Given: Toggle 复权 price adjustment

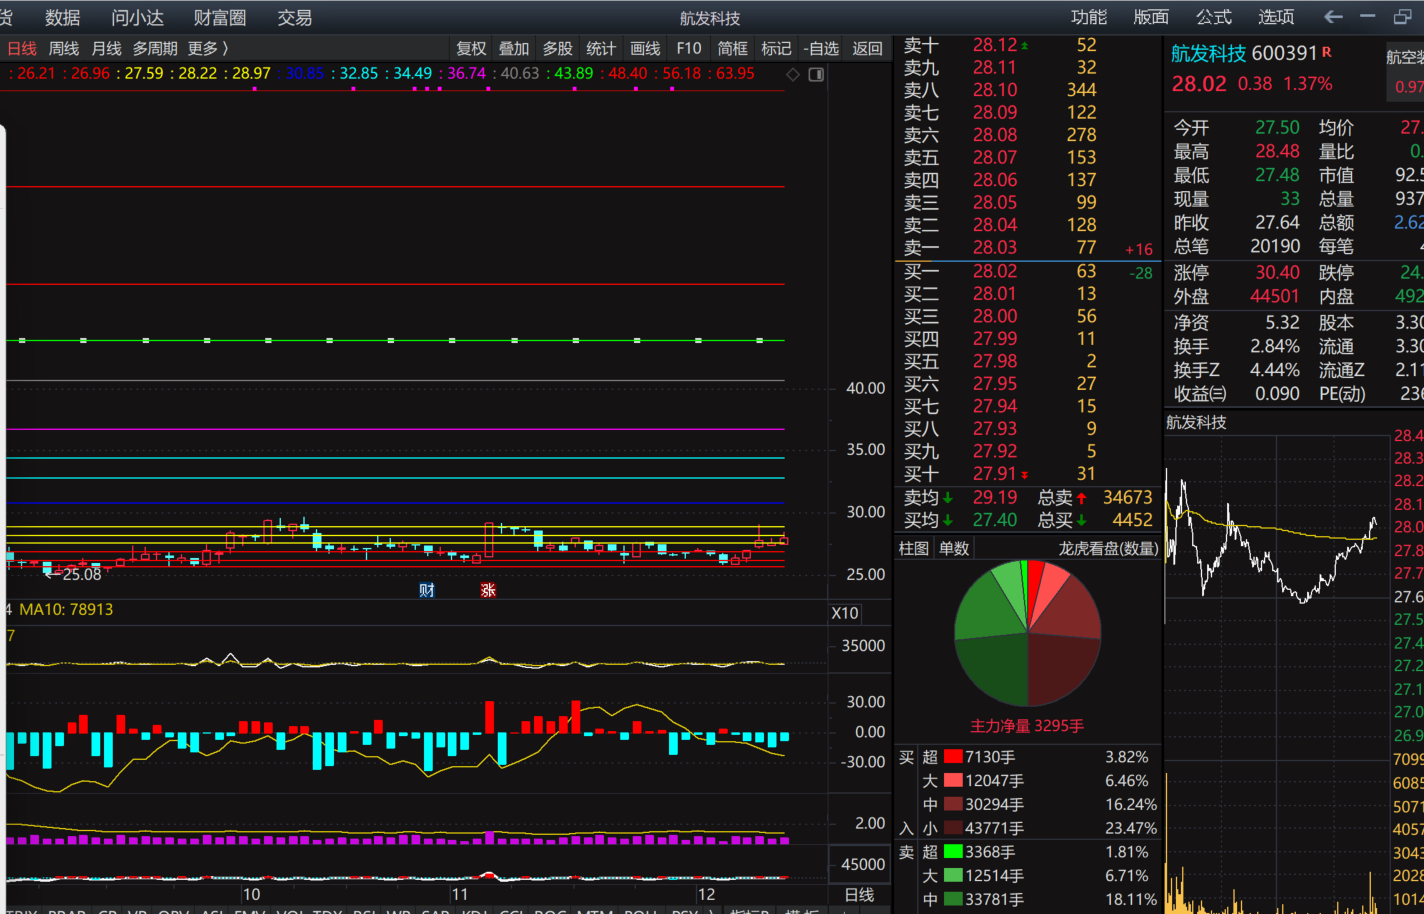Looking at the screenshot, I should pyautogui.click(x=471, y=48).
